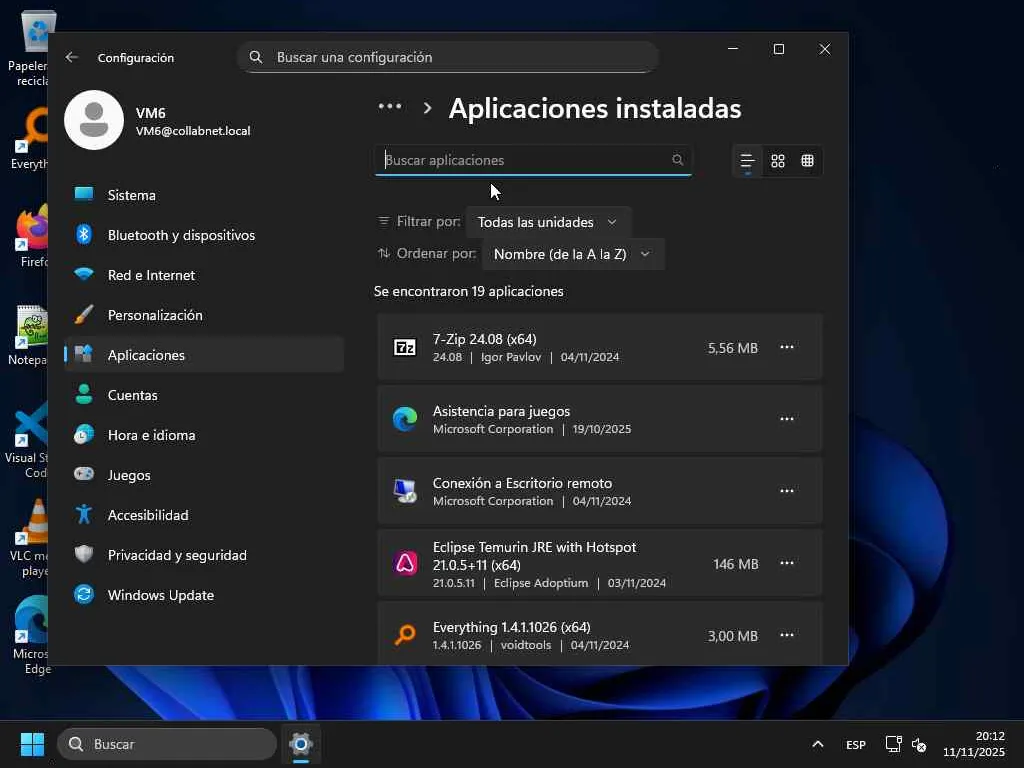Screen dimensions: 1024x768
Task: Click the Bluetooth icon in sidebar
Action: click(84, 234)
